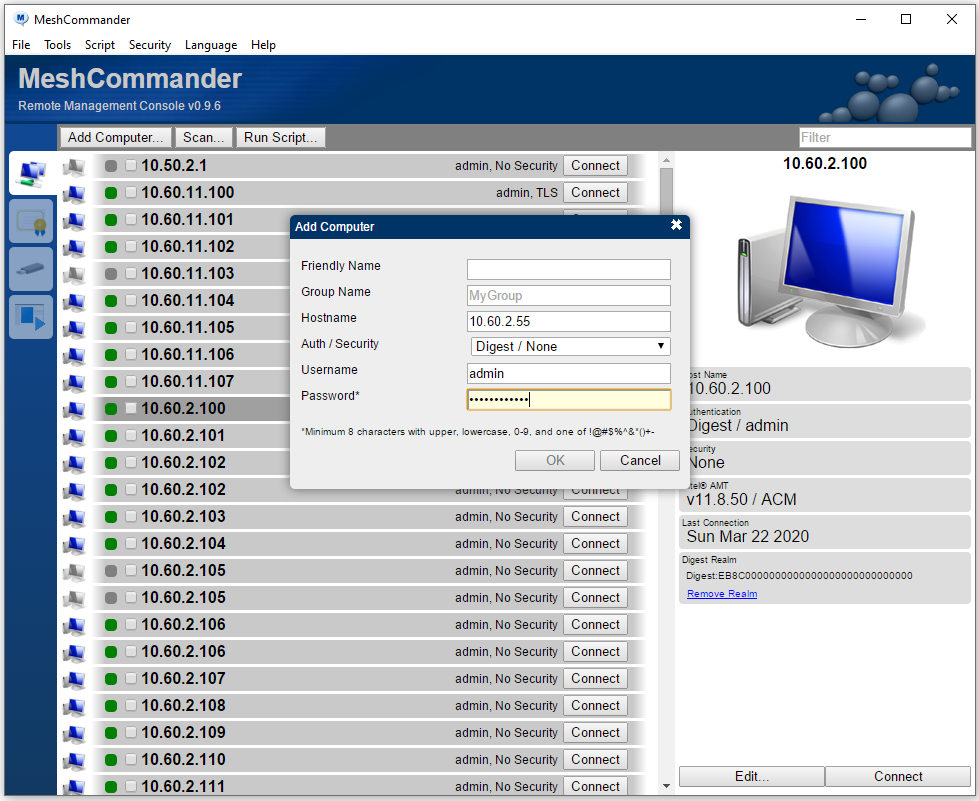The width and height of the screenshot is (979, 801).
Task: Expand the Auth / Security dropdown
Action: point(569,346)
